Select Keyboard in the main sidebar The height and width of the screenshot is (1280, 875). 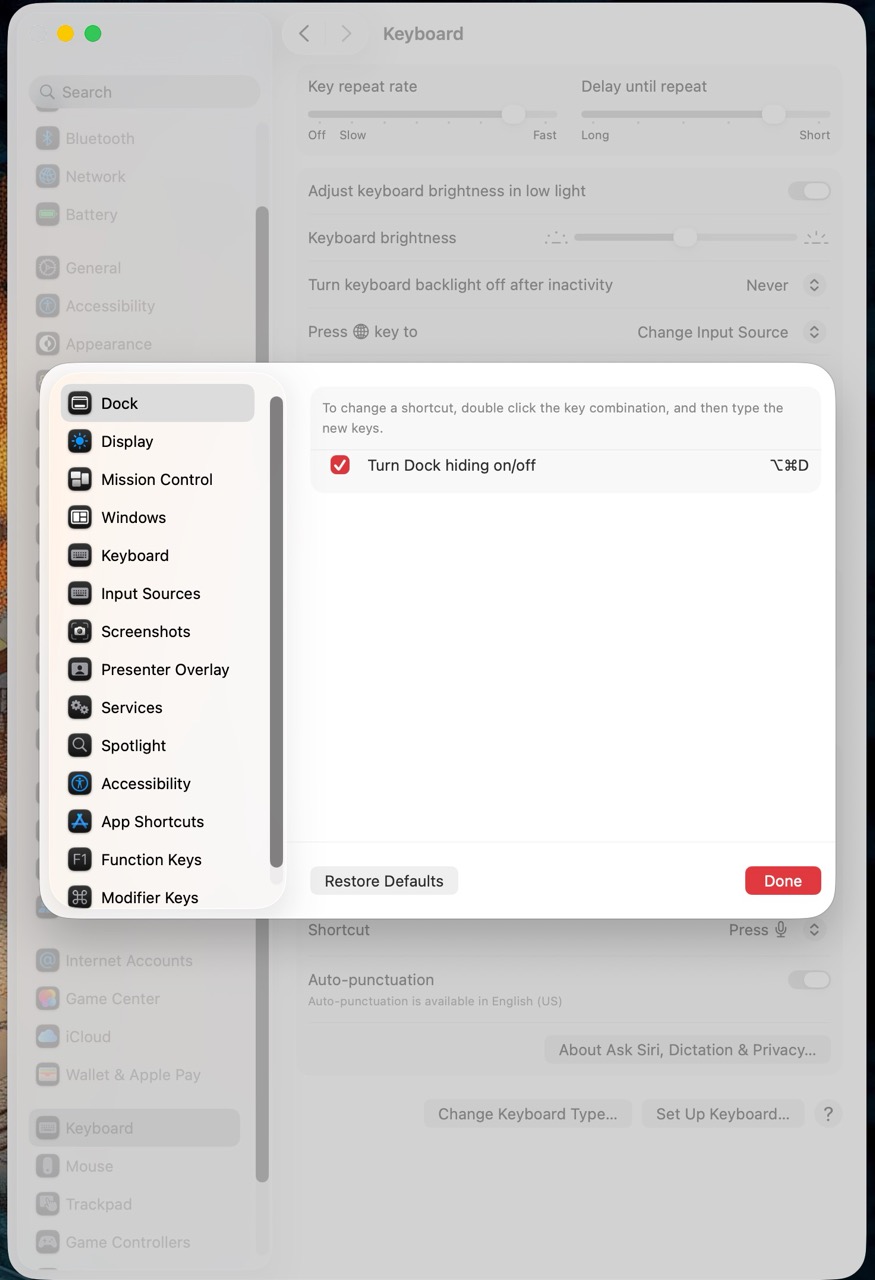(134, 1128)
